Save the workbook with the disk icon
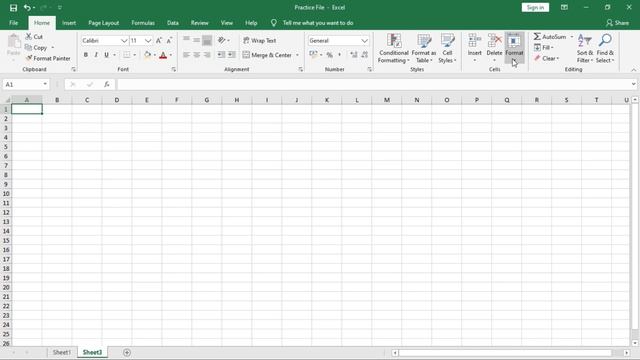The width and height of the screenshot is (640, 360). tap(13, 8)
